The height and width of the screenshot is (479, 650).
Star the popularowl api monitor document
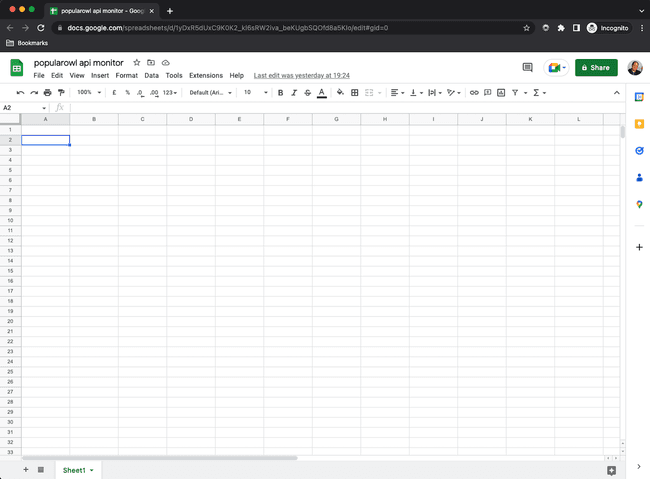(x=136, y=63)
